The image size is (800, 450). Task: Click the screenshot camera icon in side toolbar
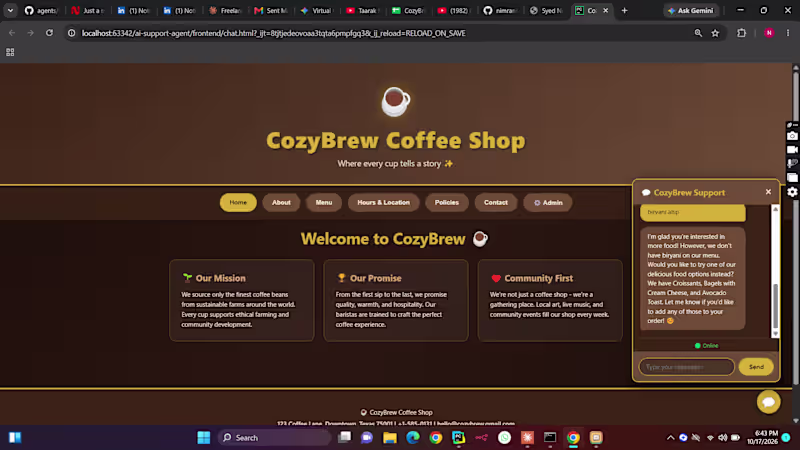(x=792, y=136)
